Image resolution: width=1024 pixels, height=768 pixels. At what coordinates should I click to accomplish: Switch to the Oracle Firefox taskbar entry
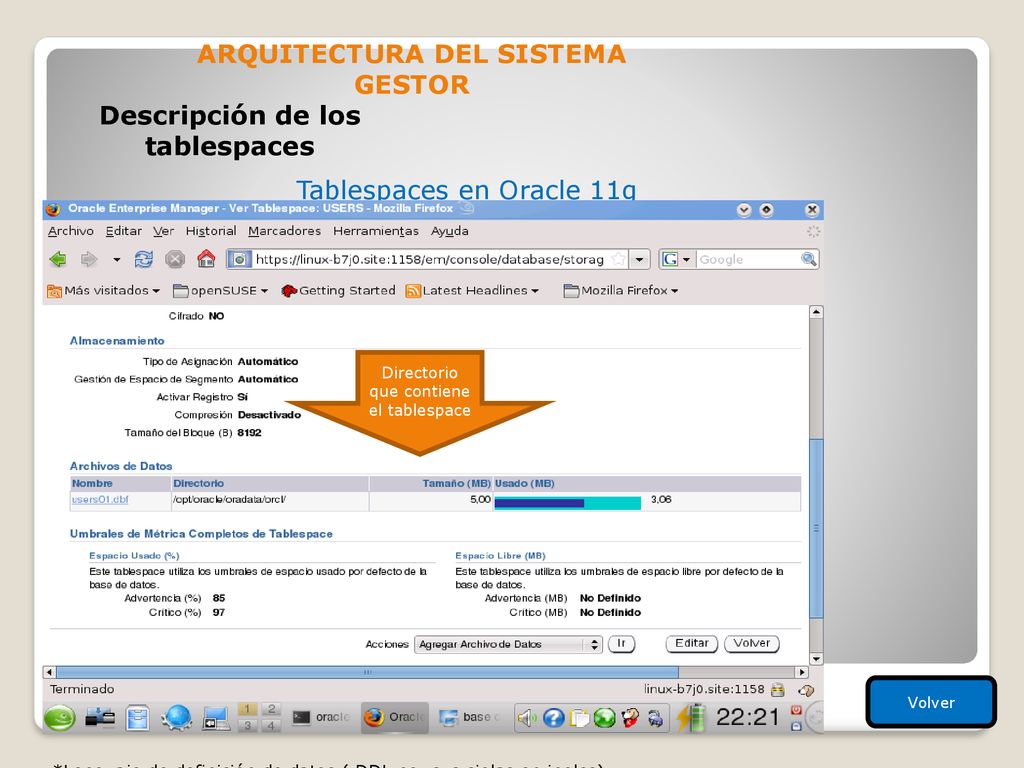click(395, 718)
